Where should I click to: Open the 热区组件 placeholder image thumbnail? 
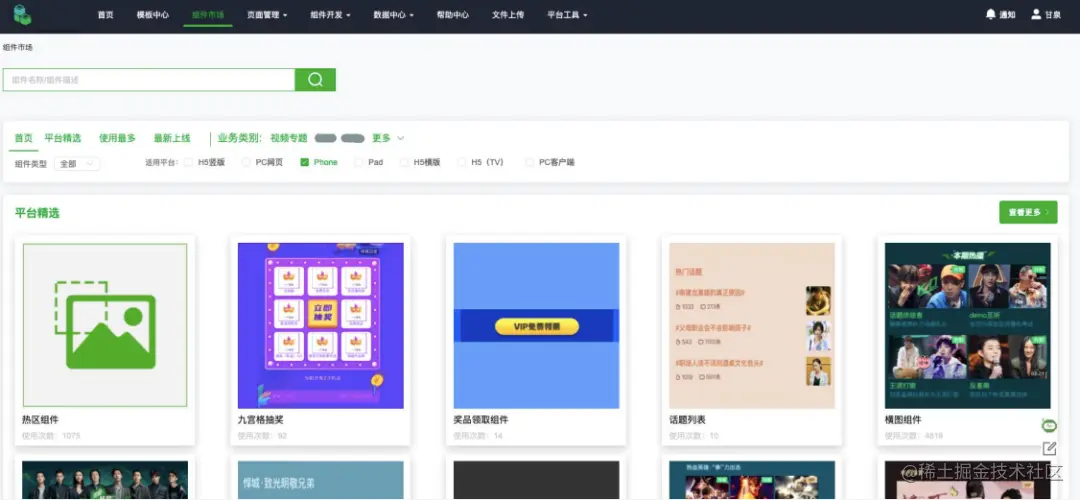point(105,325)
